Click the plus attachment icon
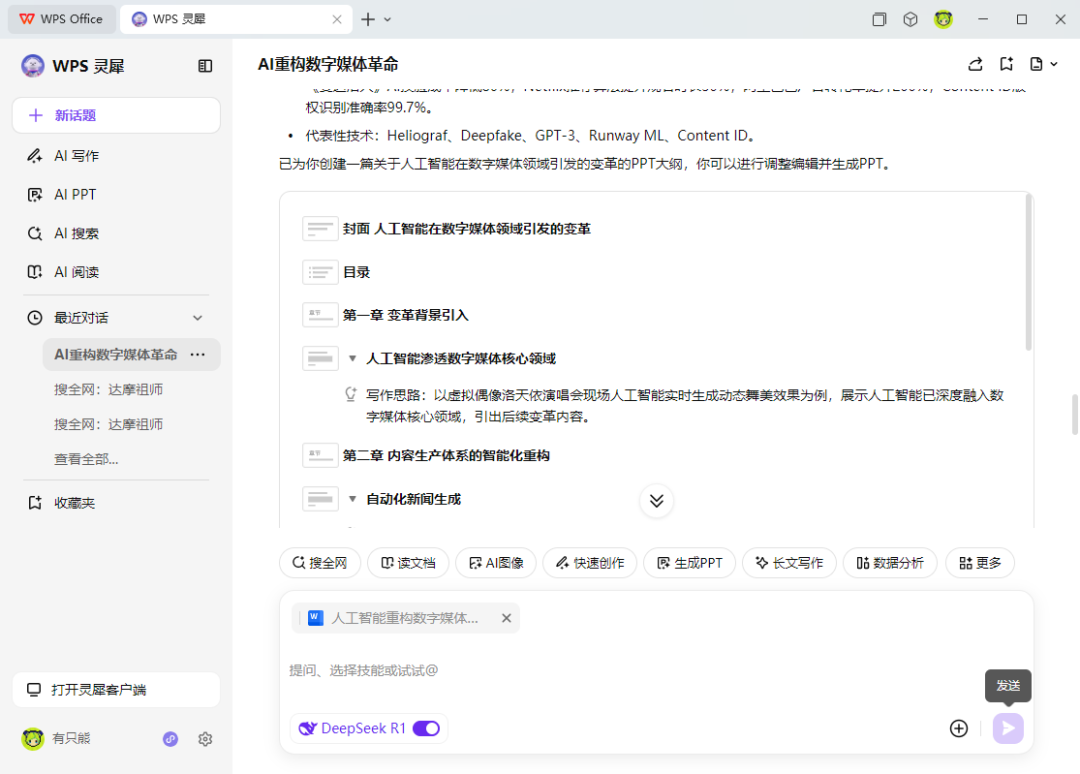 pyautogui.click(x=959, y=729)
